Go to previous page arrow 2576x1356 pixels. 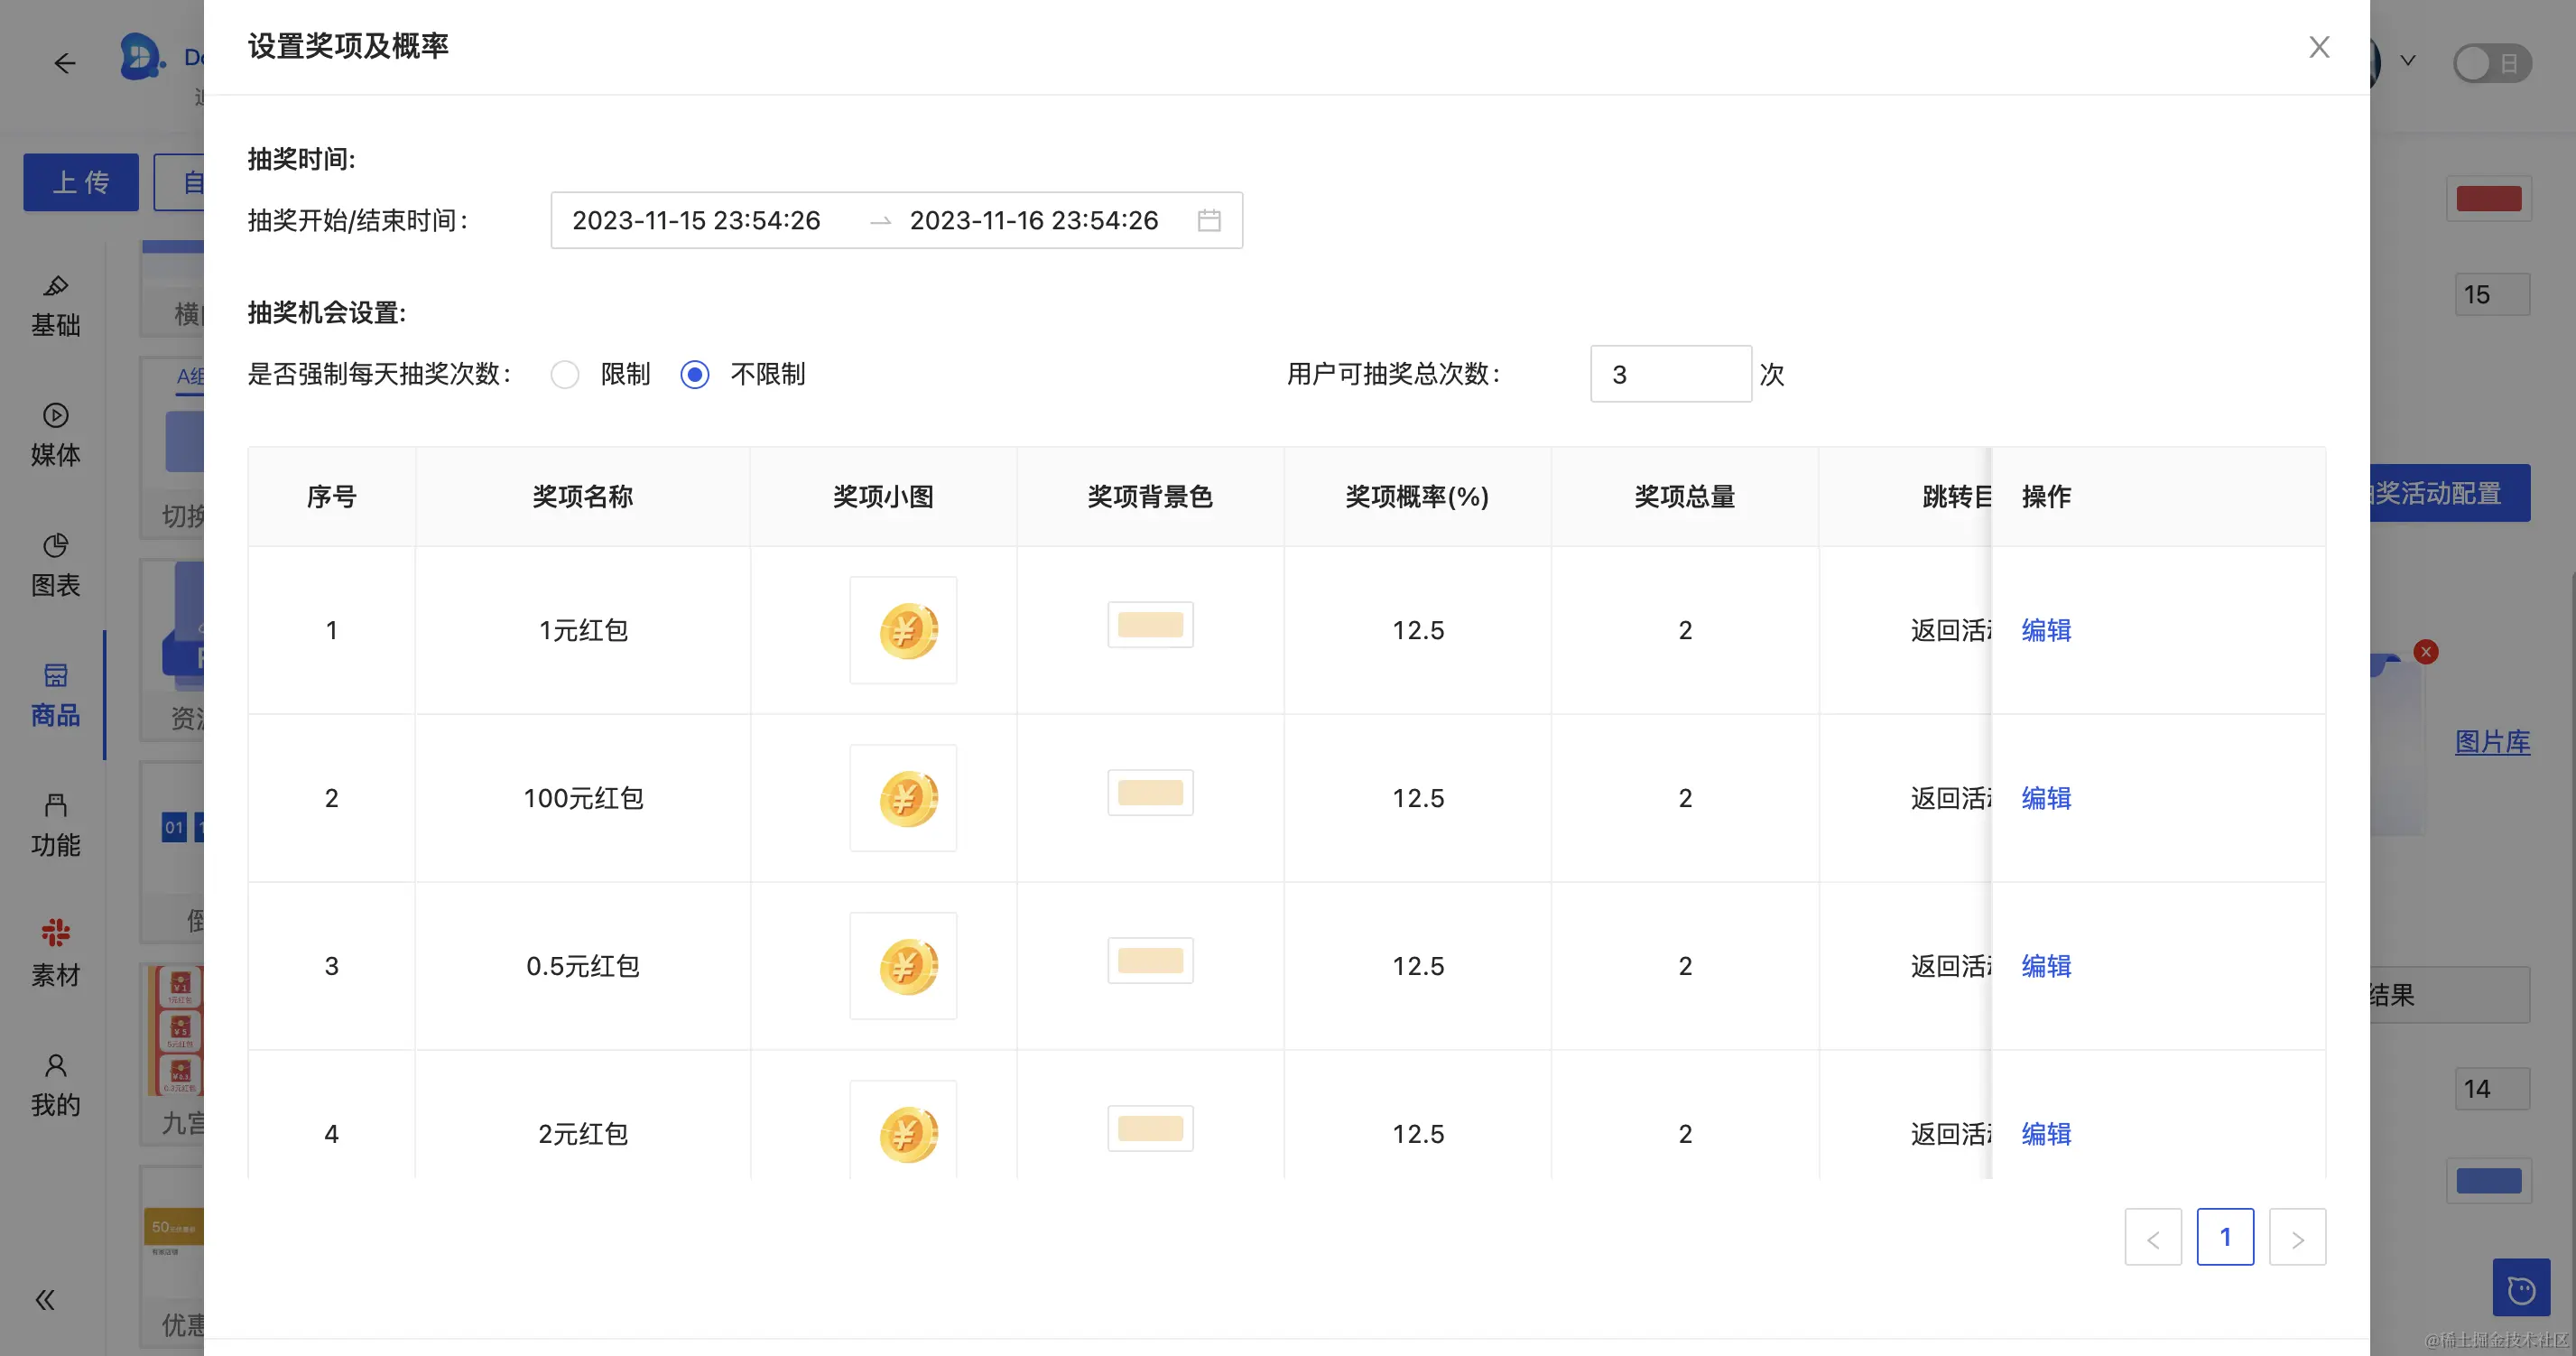[2153, 1238]
